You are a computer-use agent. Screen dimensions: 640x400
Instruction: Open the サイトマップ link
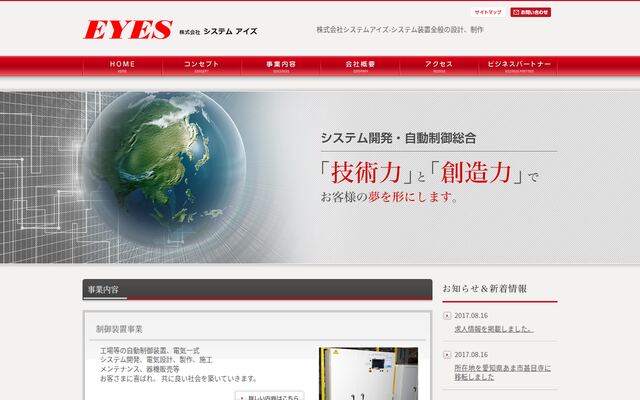pyautogui.click(x=488, y=12)
